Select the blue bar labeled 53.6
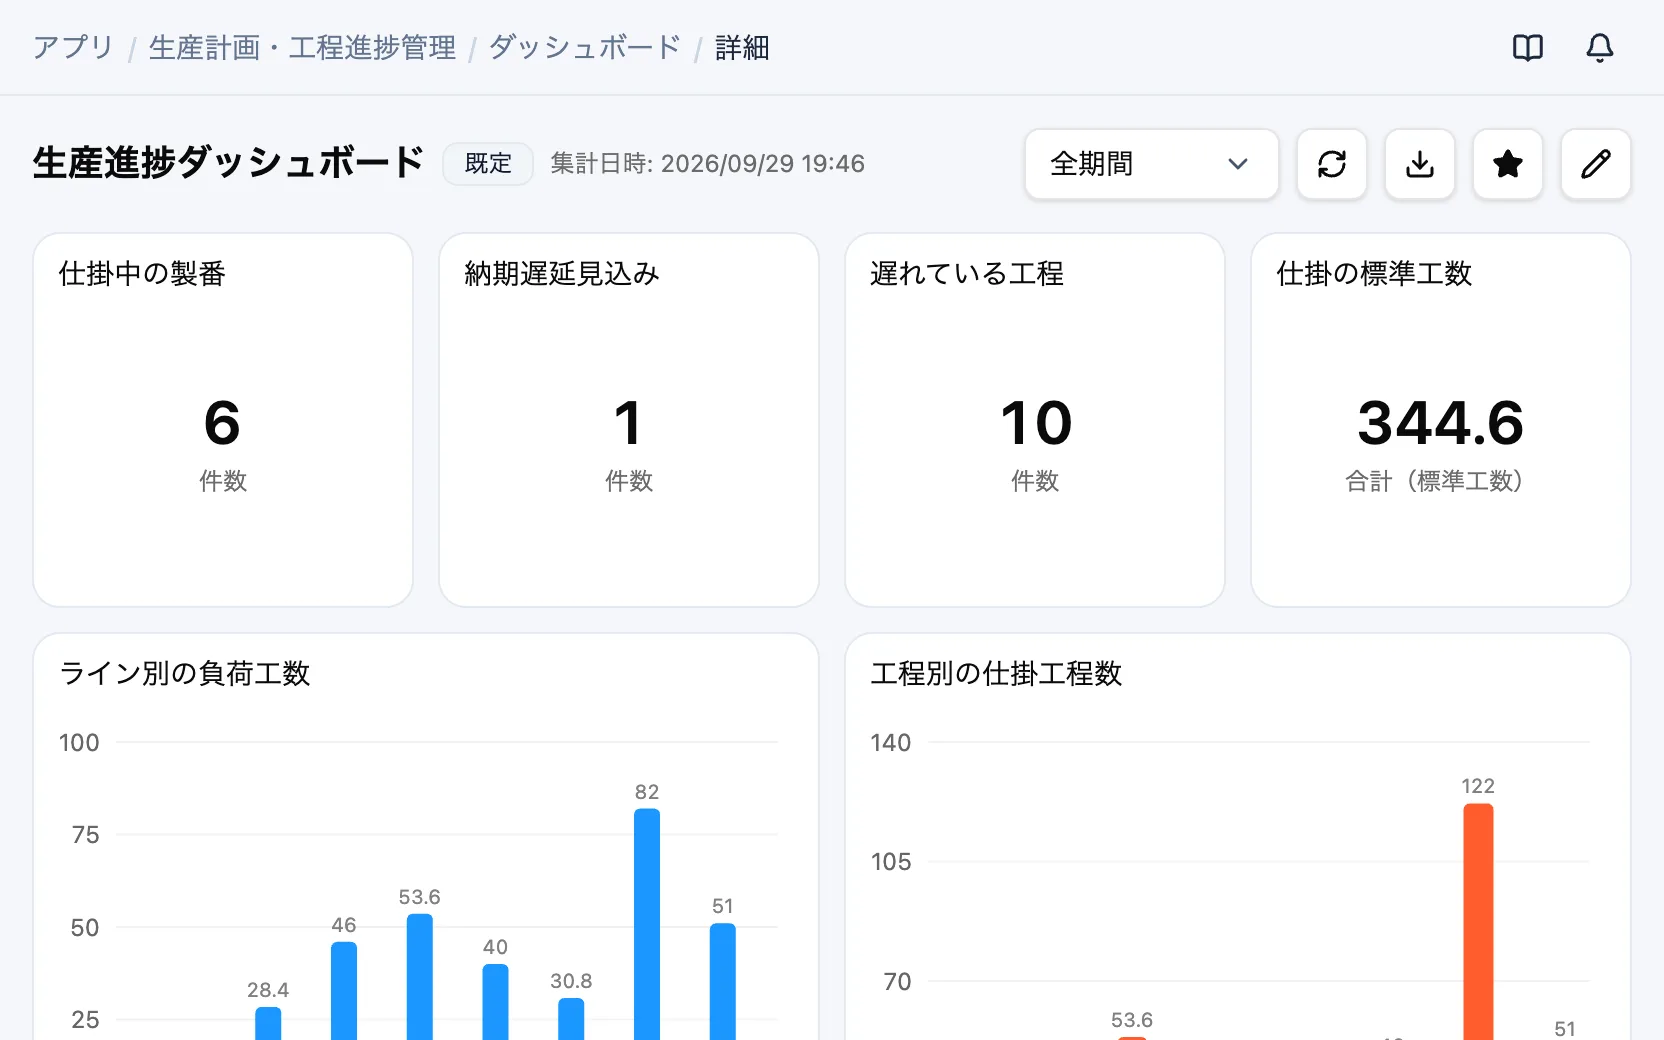 tap(420, 977)
